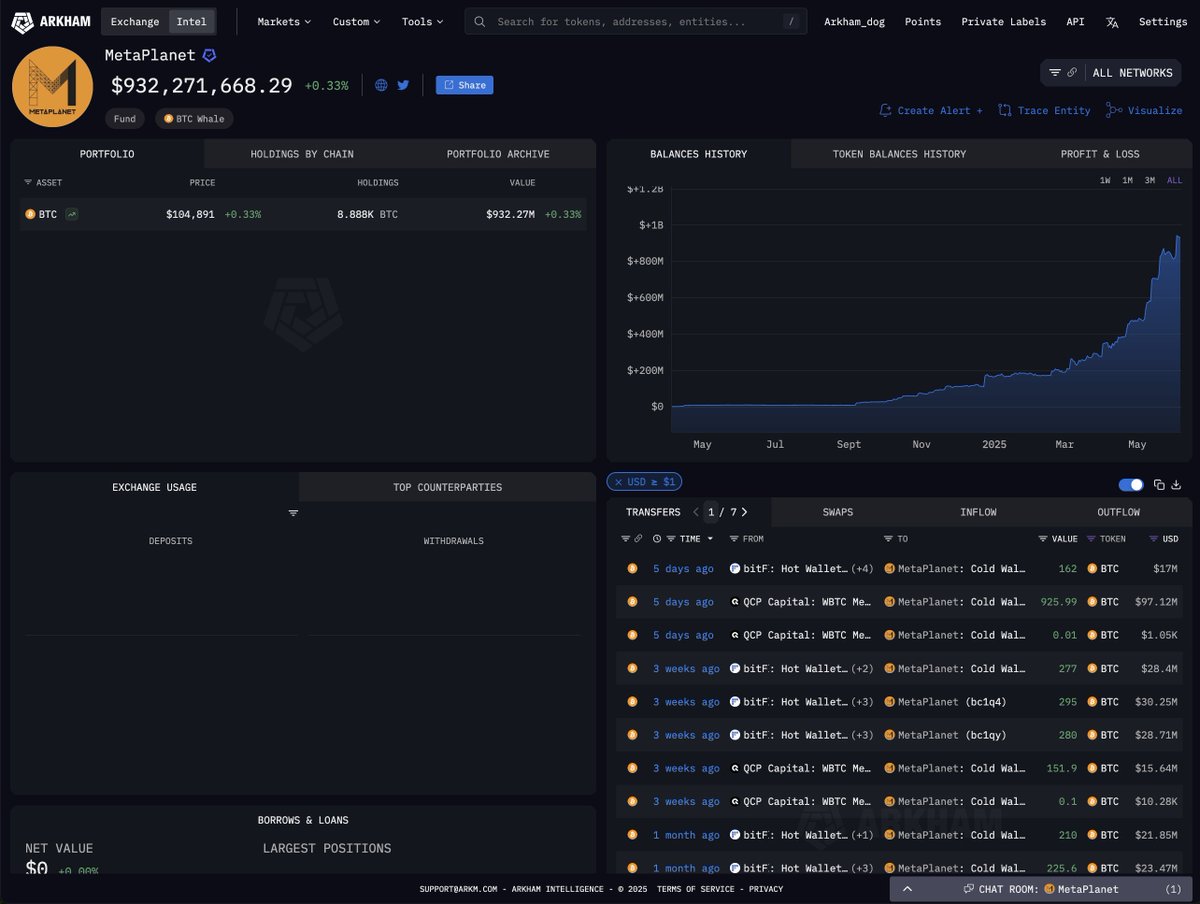1200x904 pixels.
Task: Download transfers using the download icon
Action: [x=1176, y=485]
